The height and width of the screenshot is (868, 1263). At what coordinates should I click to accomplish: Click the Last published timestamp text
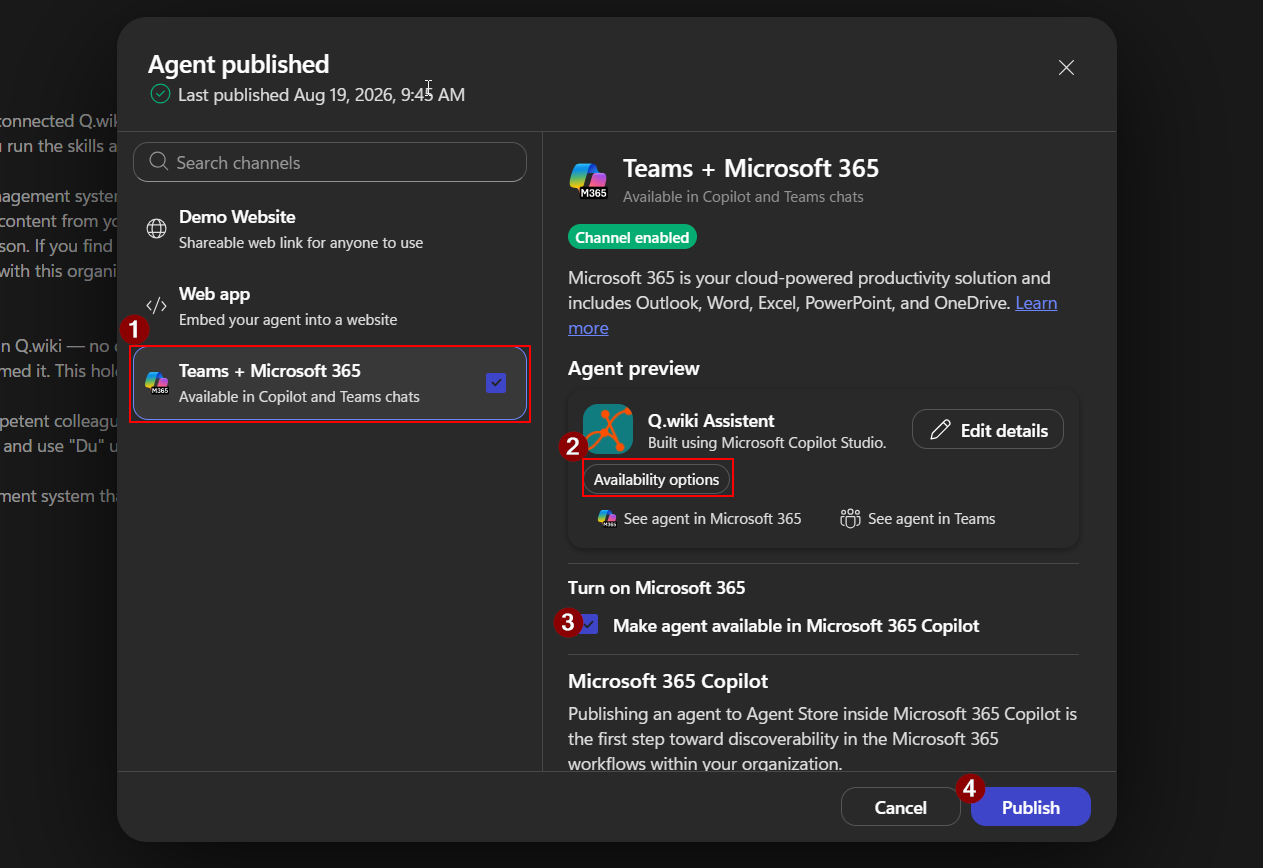click(321, 95)
